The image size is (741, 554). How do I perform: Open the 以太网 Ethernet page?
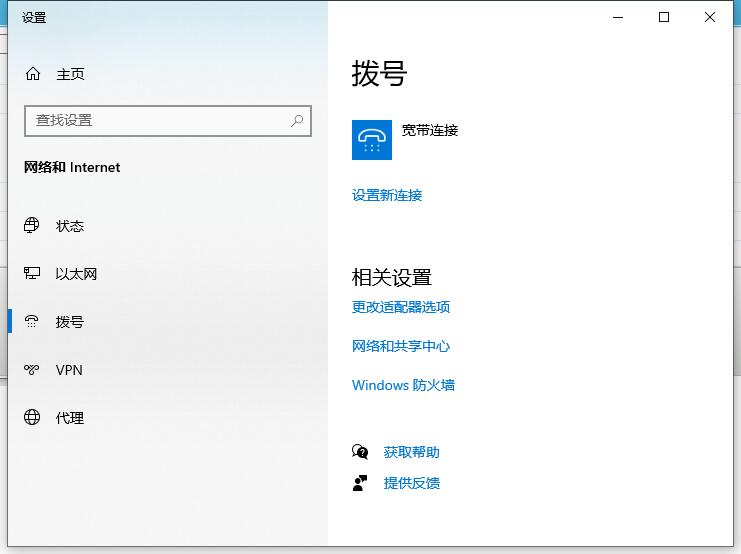click(76, 274)
